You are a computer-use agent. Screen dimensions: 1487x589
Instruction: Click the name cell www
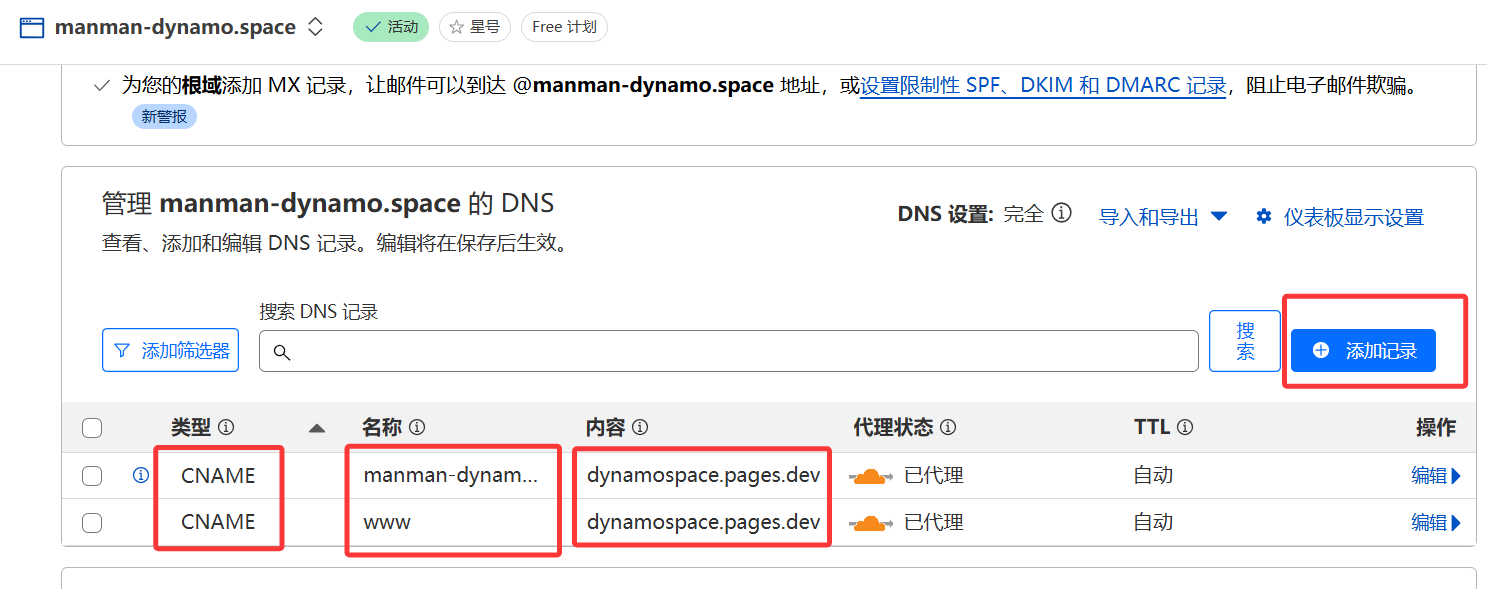387,522
